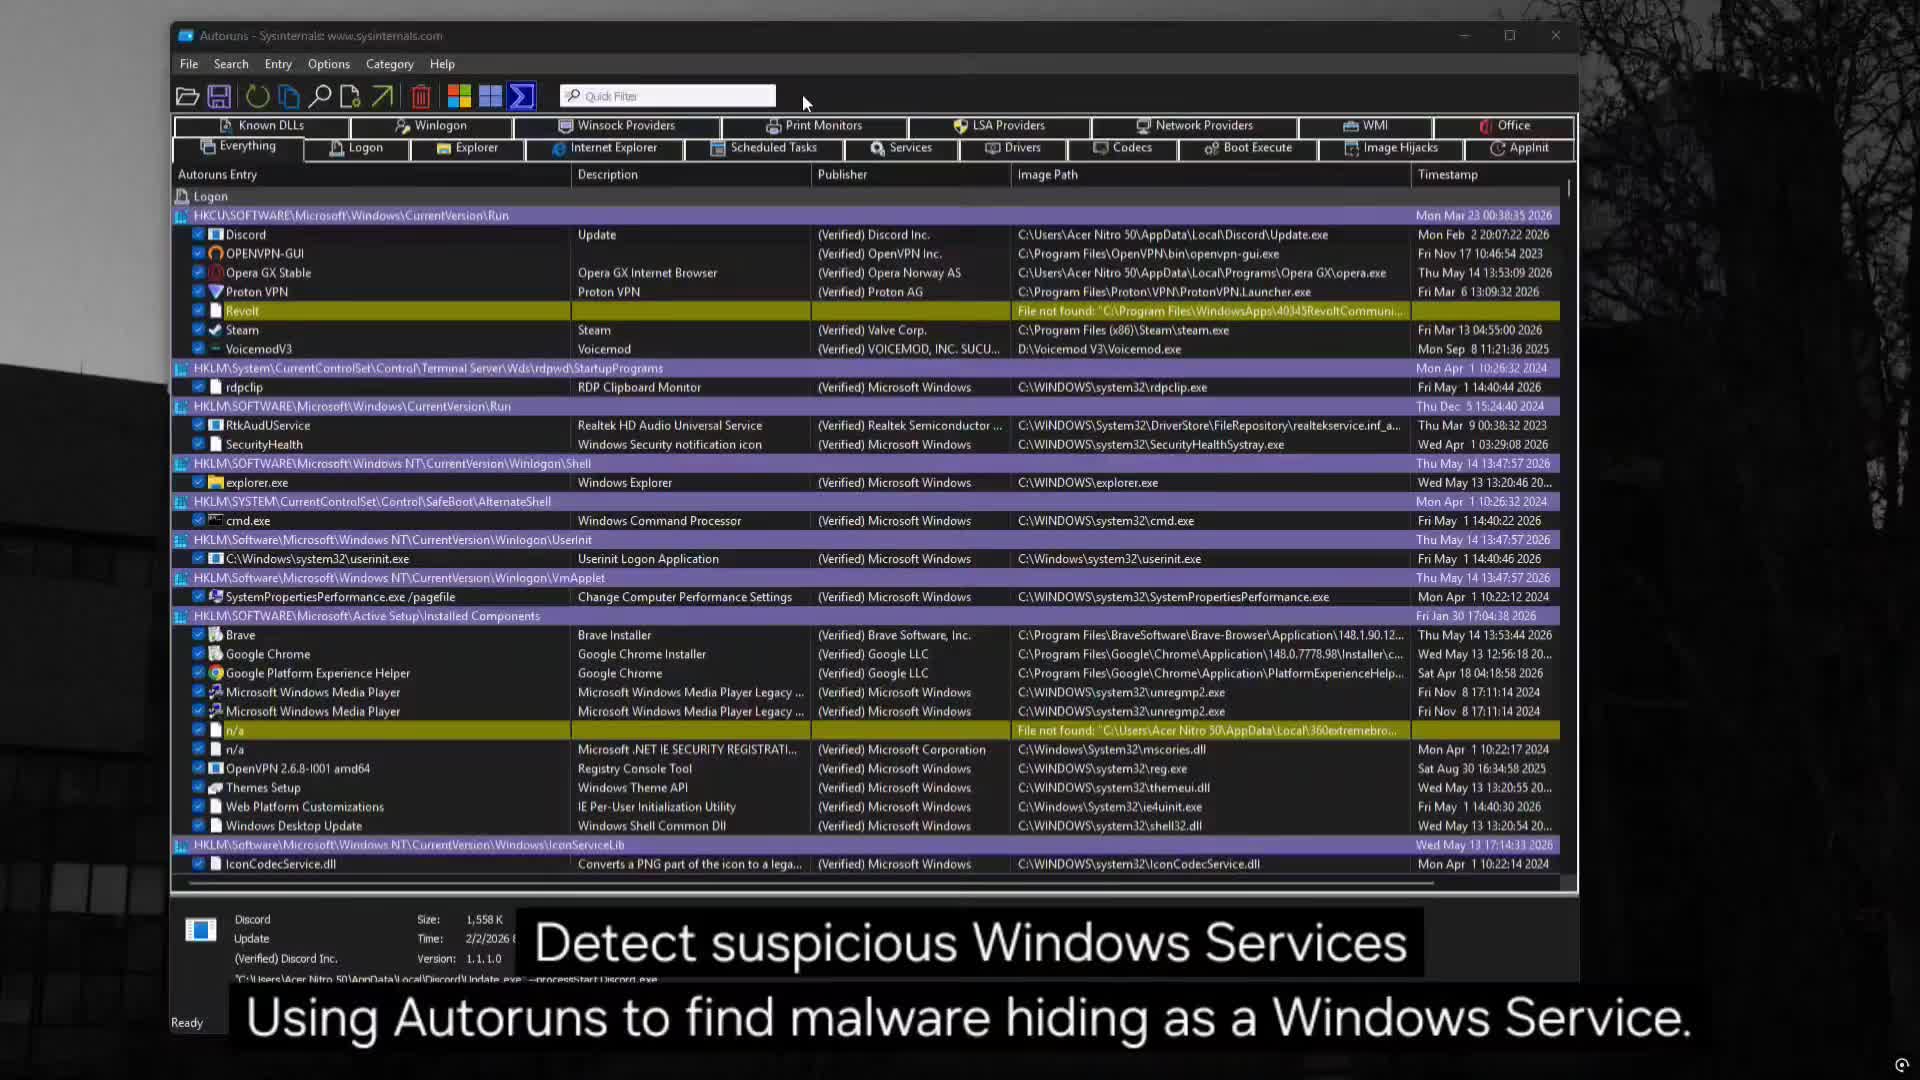The width and height of the screenshot is (1920, 1080).
Task: Toggle the VoicemodV3 checkbox
Action: tap(198, 349)
